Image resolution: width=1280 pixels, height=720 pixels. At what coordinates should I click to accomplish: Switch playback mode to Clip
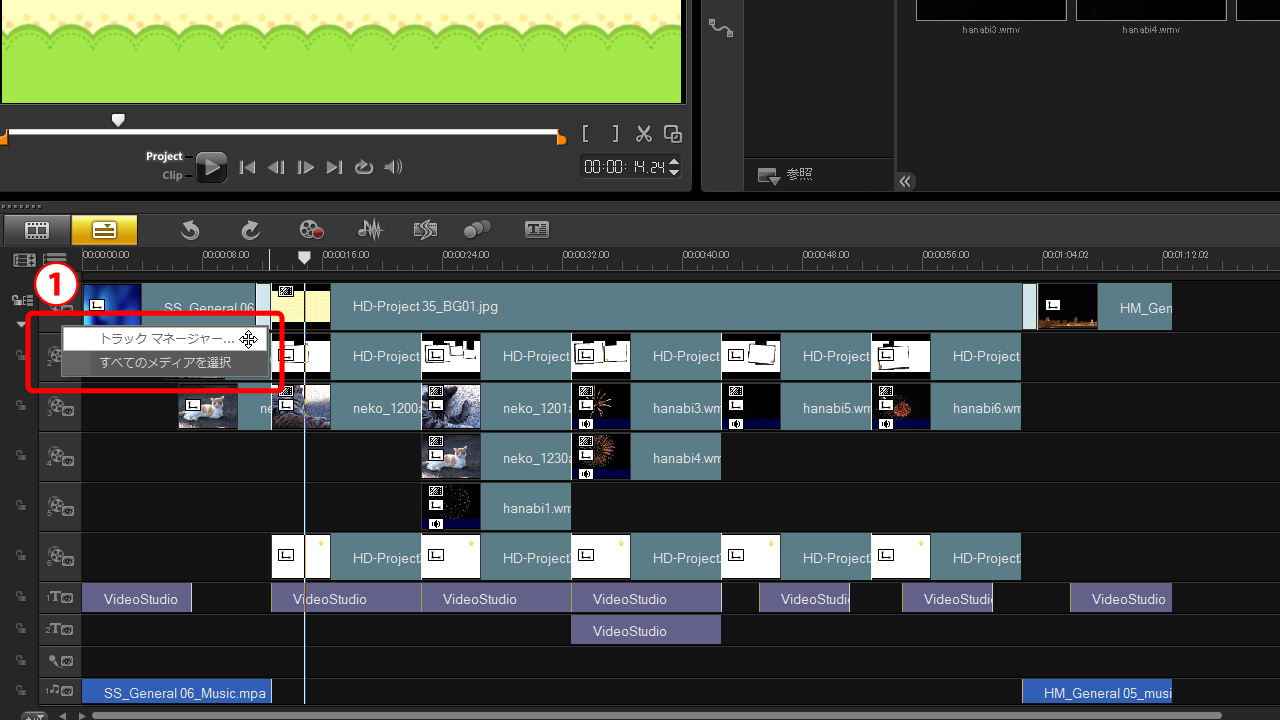coord(173,176)
